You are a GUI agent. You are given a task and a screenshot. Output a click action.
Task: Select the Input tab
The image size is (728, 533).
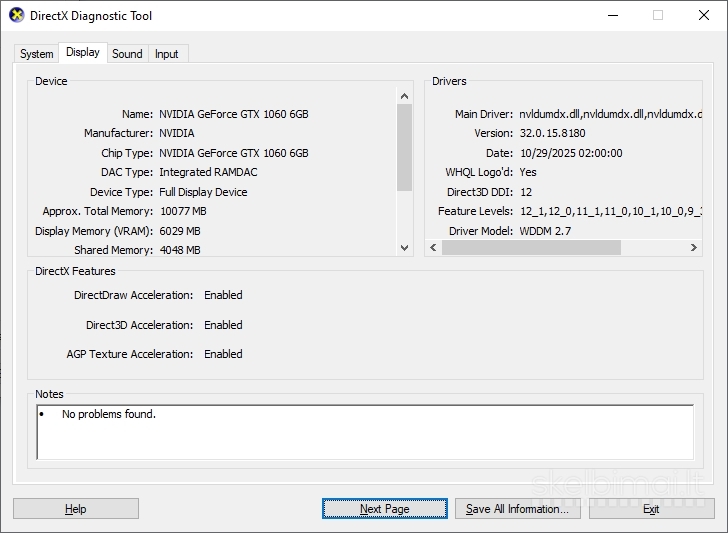(x=167, y=54)
